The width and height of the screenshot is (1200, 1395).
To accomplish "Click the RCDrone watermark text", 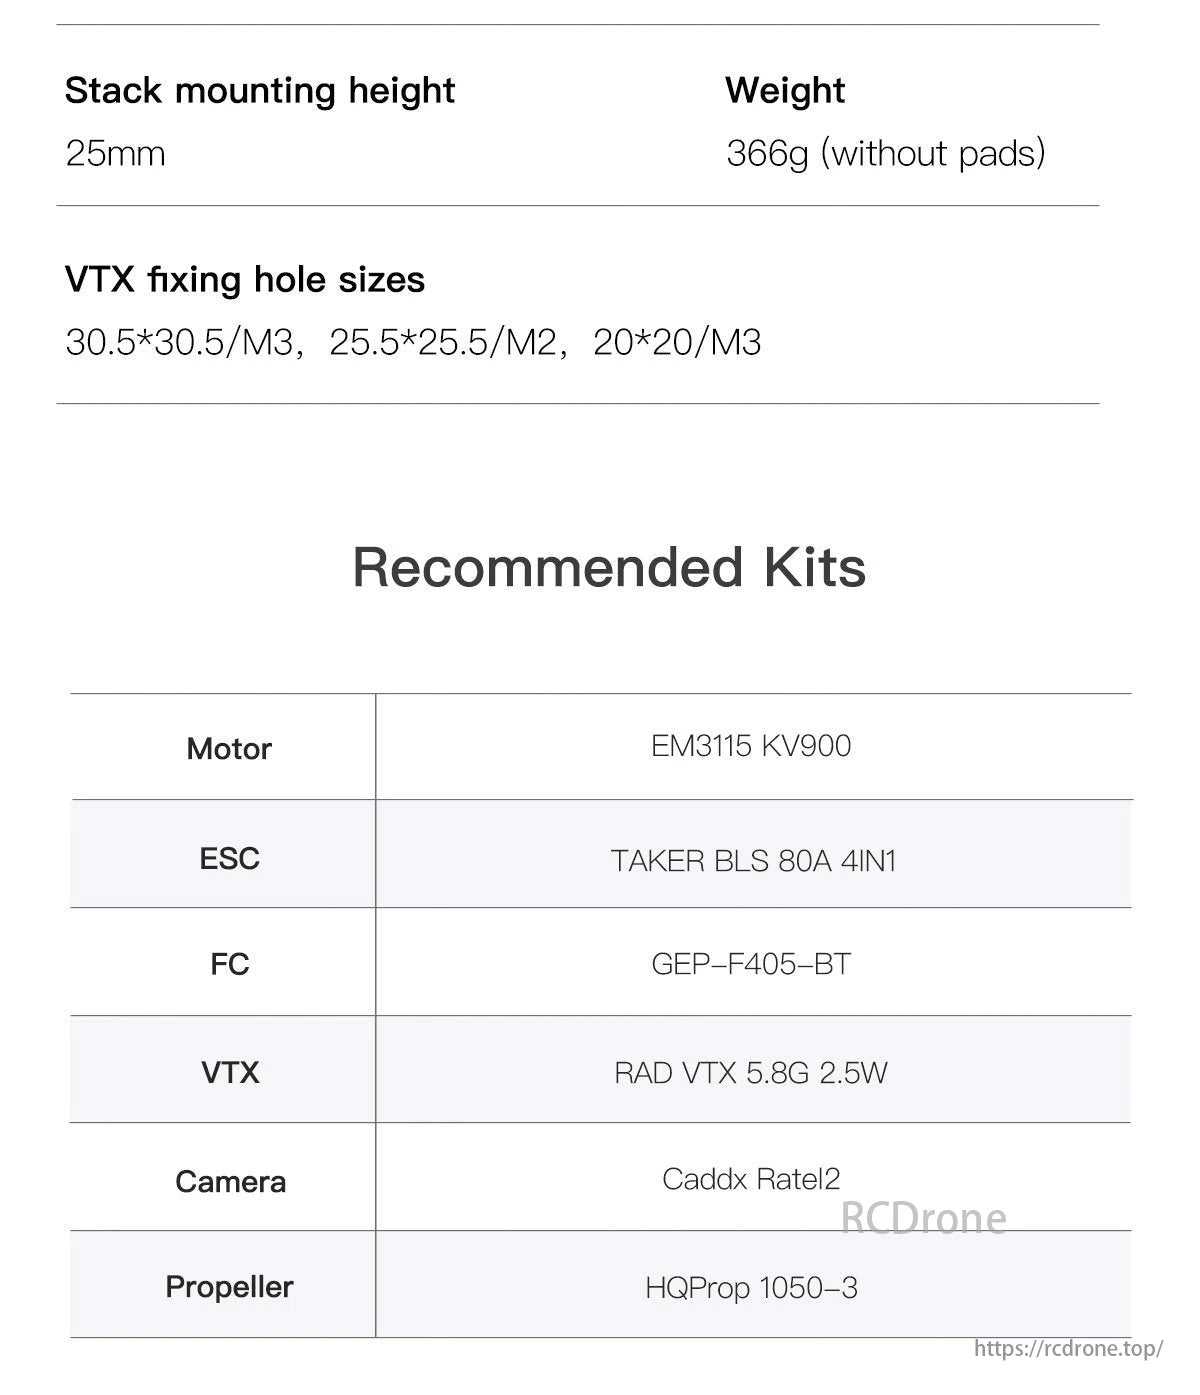I will (923, 1218).
